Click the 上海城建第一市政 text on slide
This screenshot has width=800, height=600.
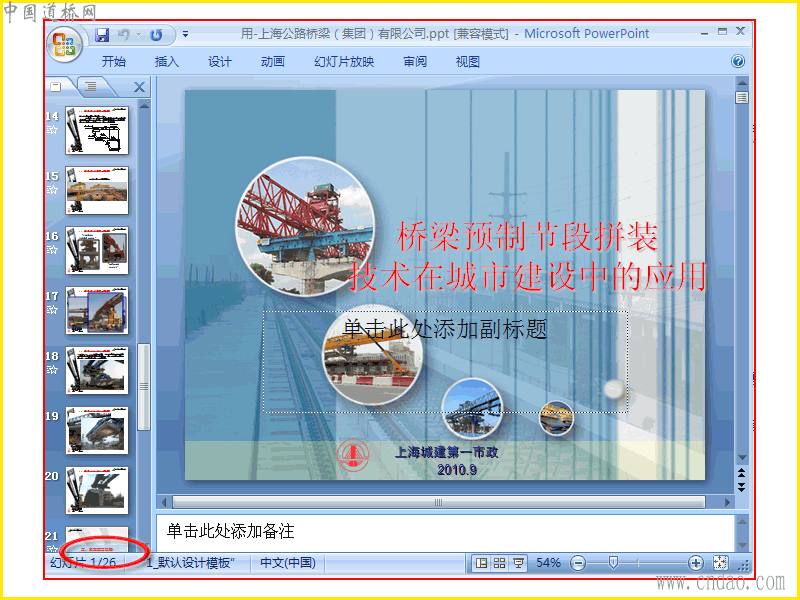click(446, 453)
